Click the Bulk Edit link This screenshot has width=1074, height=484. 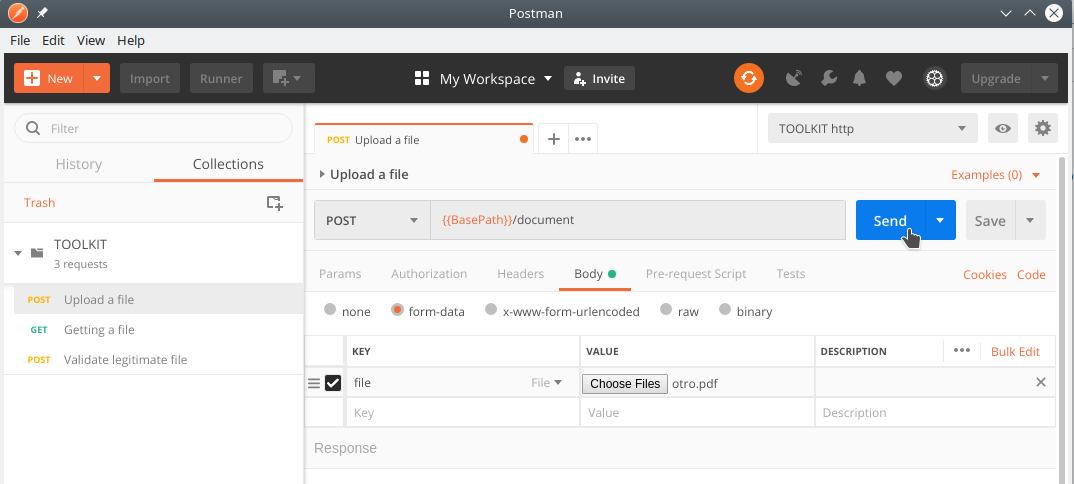pos(1015,351)
